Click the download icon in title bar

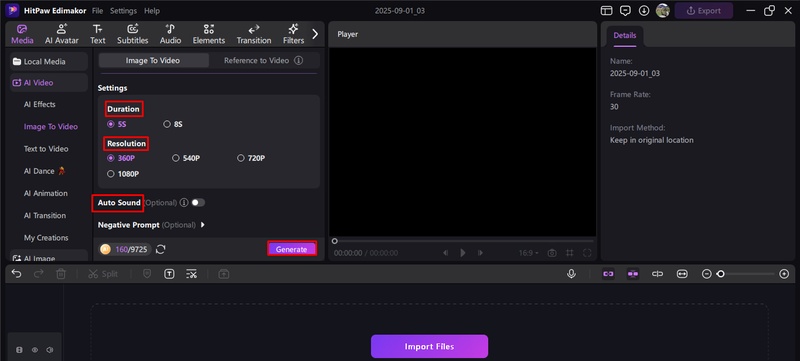pos(644,11)
